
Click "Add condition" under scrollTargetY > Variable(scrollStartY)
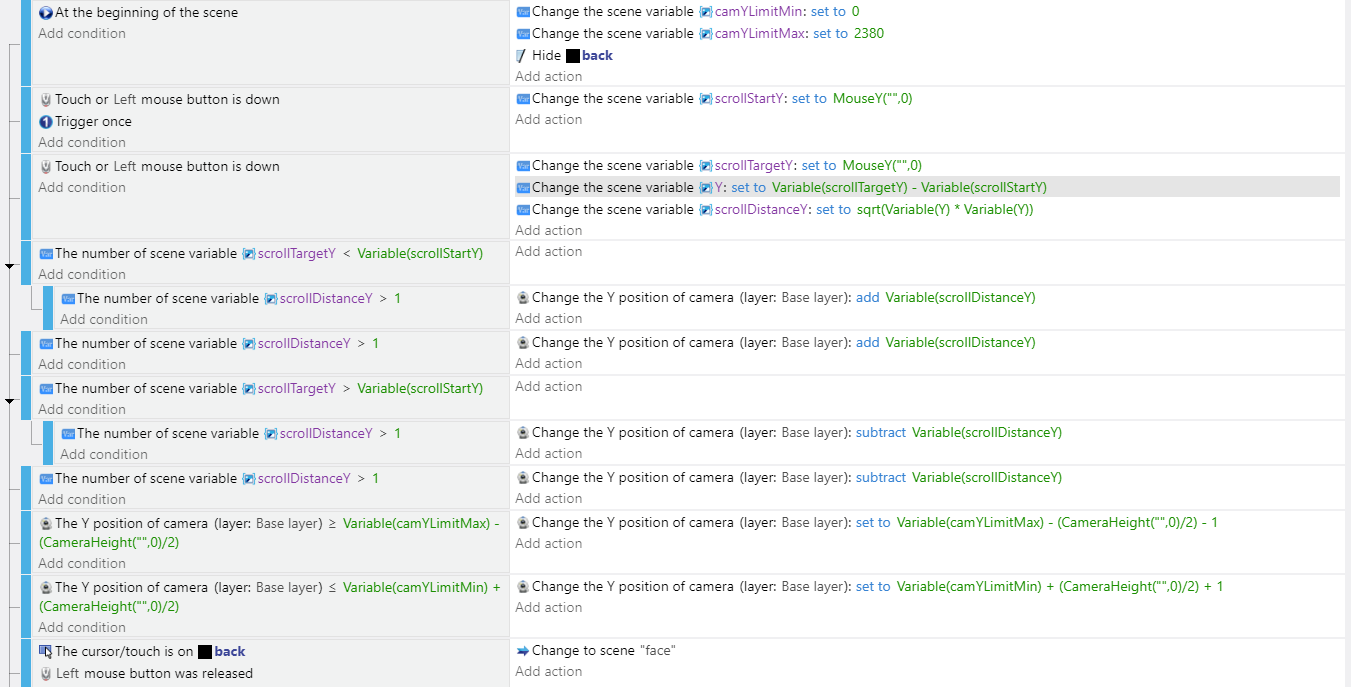82,409
